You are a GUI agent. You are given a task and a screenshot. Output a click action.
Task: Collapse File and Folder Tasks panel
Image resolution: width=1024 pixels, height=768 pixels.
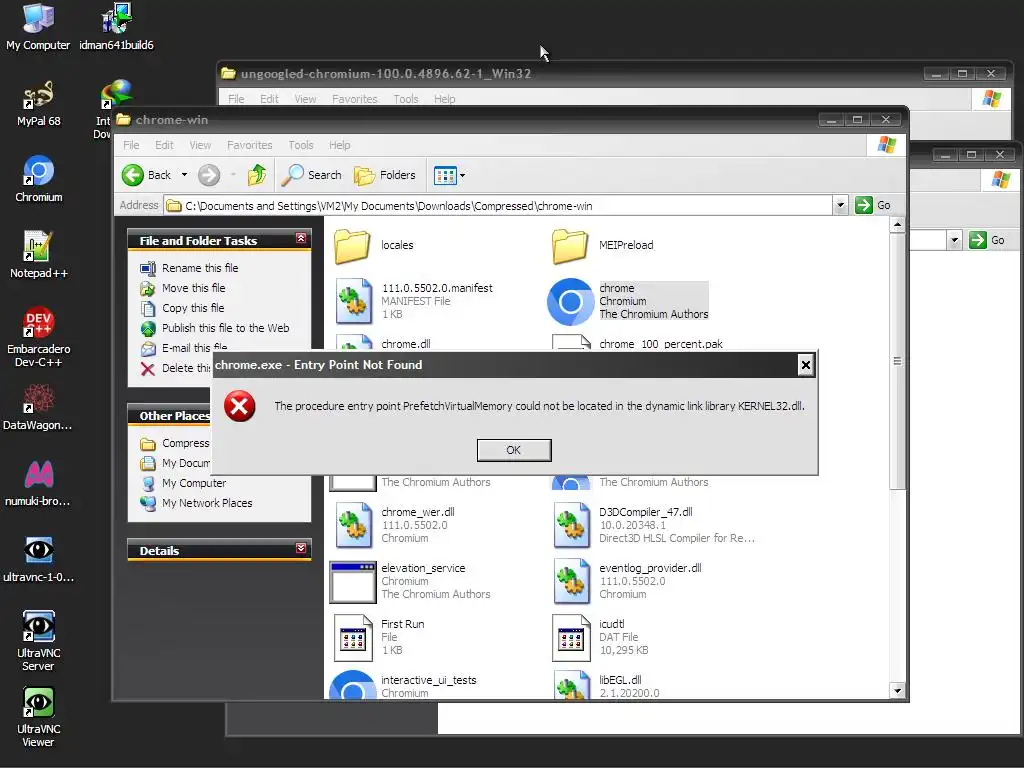[300, 238]
